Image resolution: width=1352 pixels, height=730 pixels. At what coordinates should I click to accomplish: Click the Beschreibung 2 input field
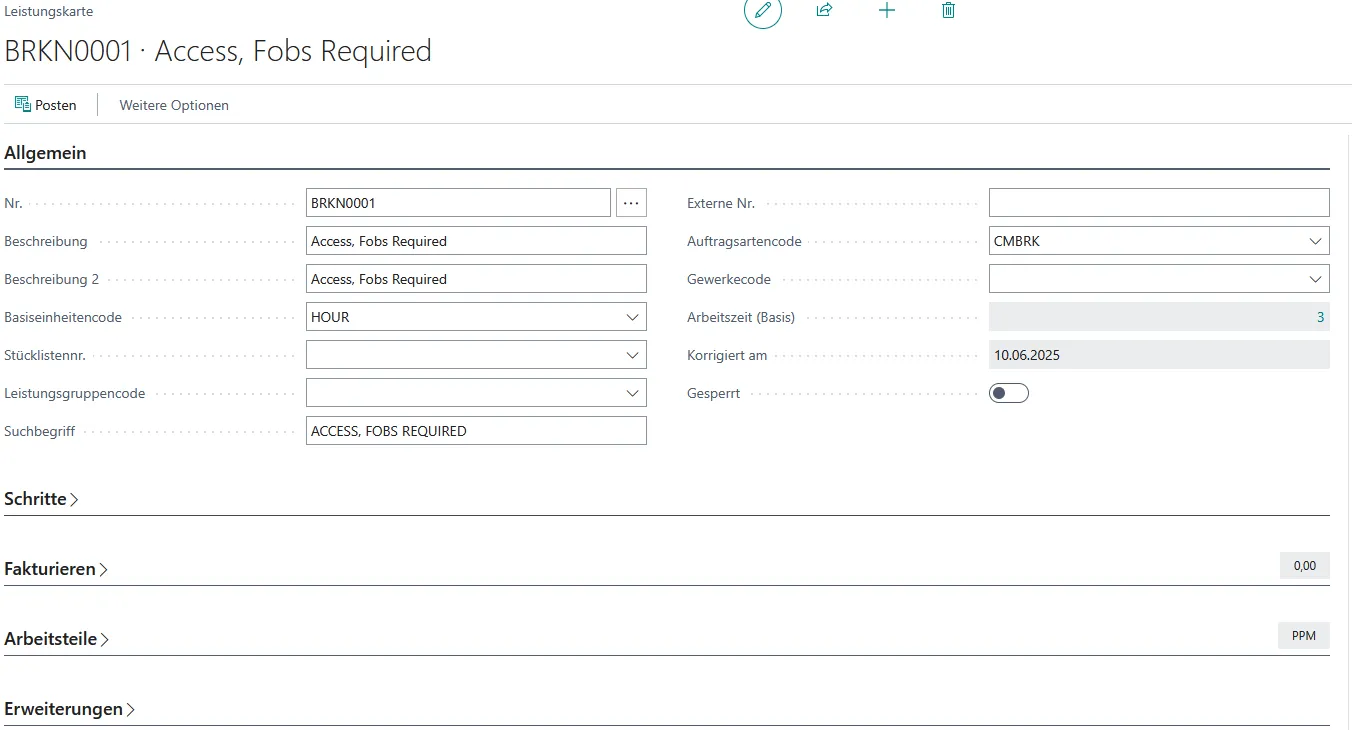point(476,279)
